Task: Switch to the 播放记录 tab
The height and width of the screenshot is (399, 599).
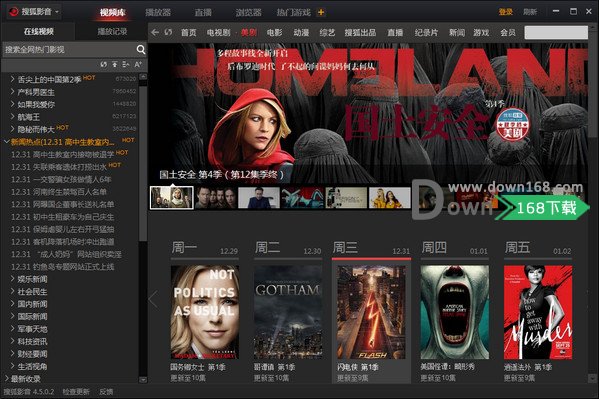Action: 112,31
